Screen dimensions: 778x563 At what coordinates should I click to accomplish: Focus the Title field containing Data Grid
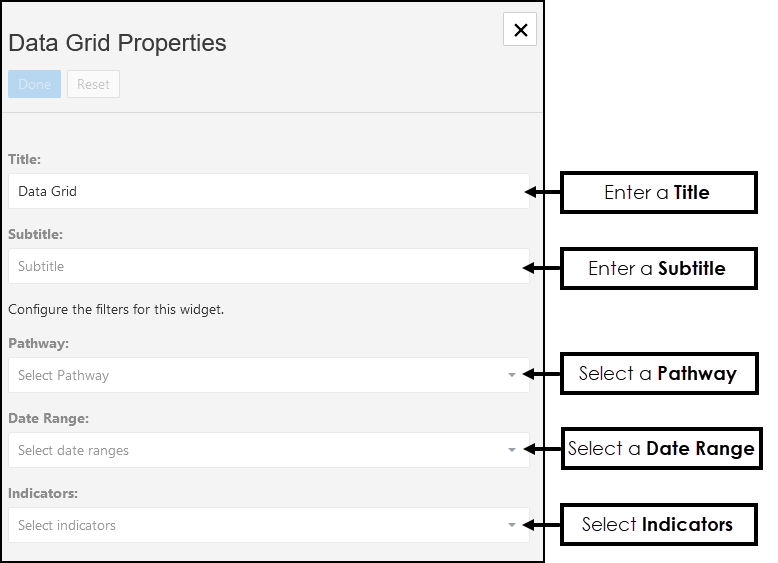click(x=268, y=191)
